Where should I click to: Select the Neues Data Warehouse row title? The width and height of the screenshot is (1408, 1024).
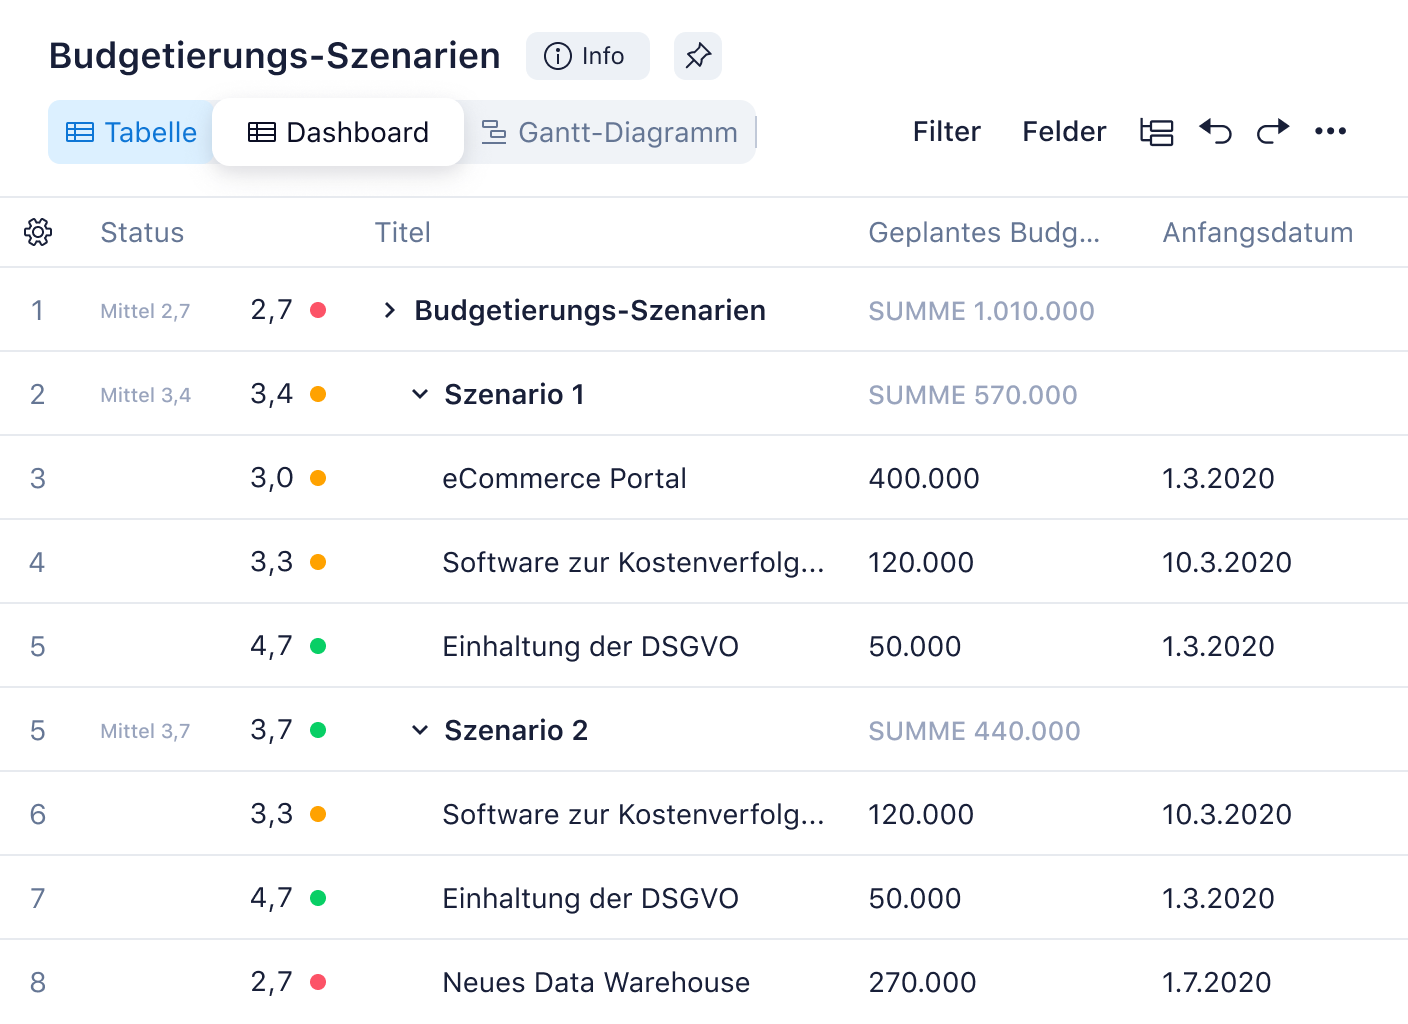(596, 983)
